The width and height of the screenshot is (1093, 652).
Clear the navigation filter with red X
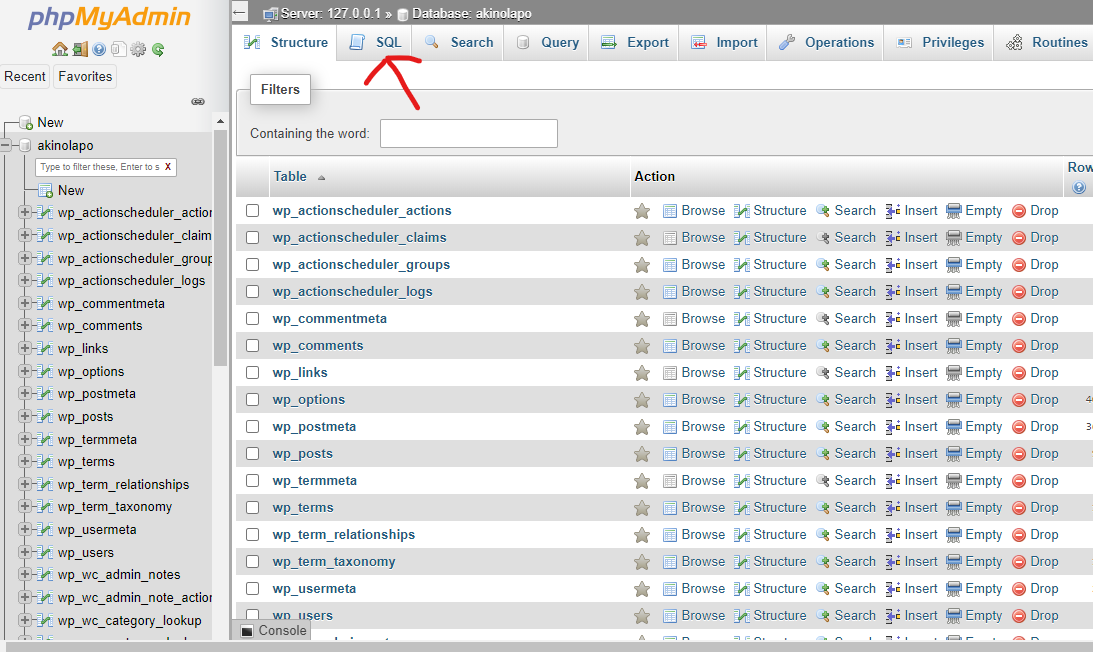(x=168, y=167)
